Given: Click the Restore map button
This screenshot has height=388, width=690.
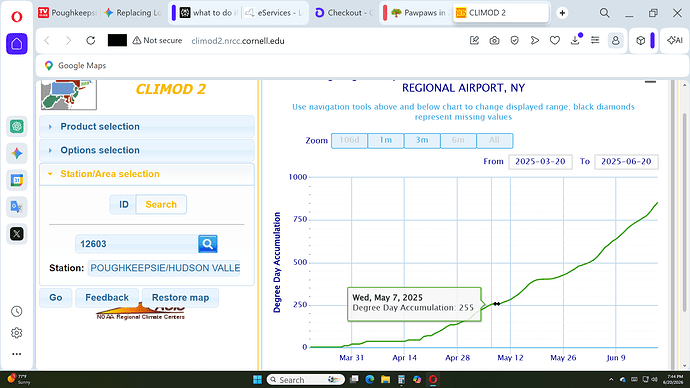Looking at the screenshot, I should (180, 298).
